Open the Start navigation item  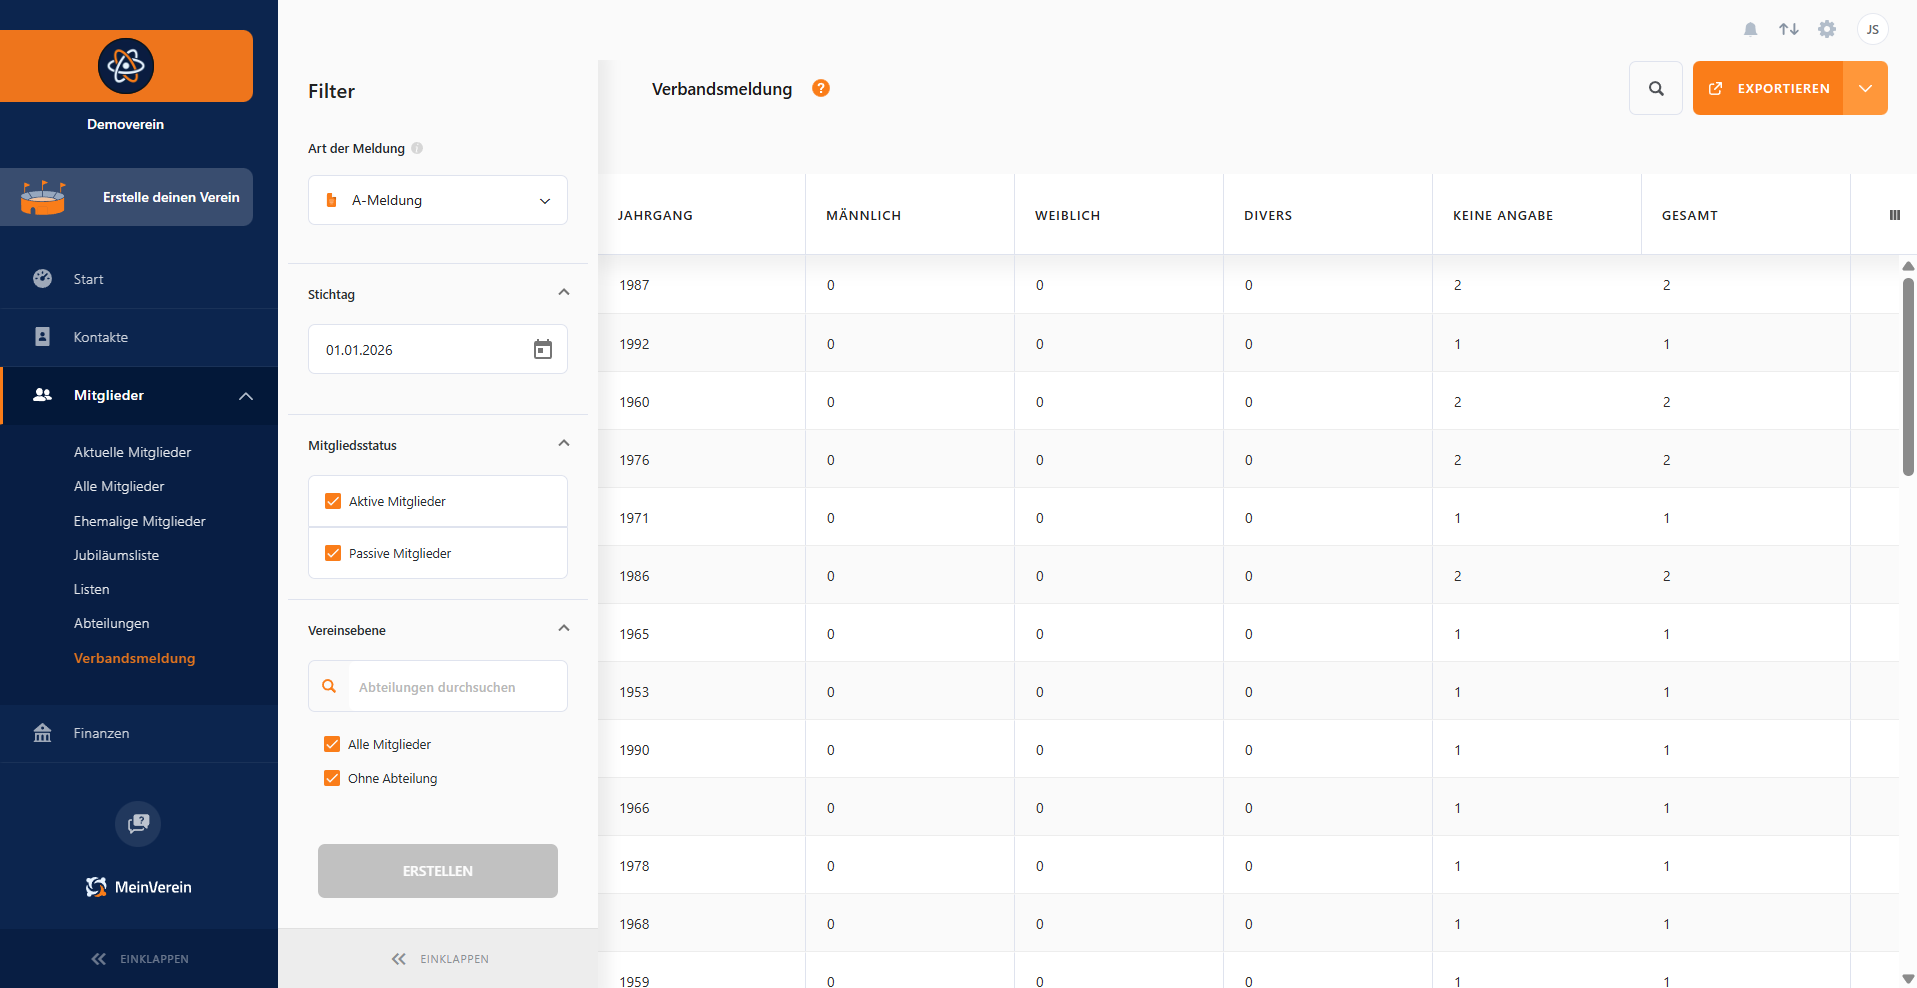pos(139,279)
